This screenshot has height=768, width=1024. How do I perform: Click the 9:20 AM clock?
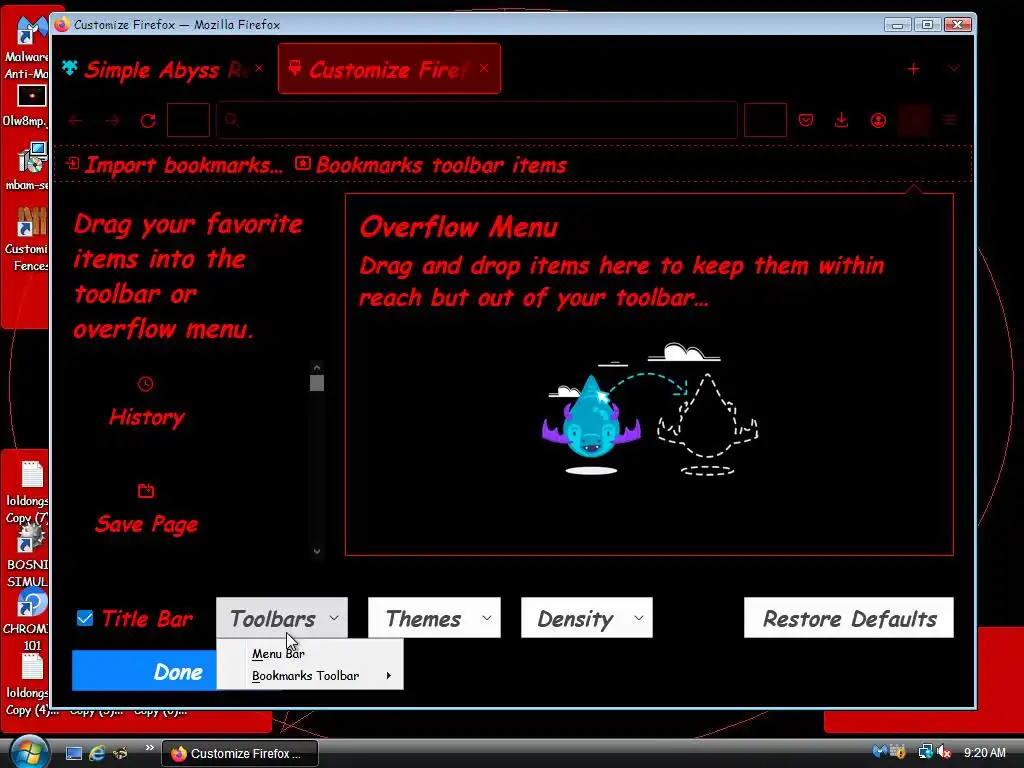click(984, 752)
